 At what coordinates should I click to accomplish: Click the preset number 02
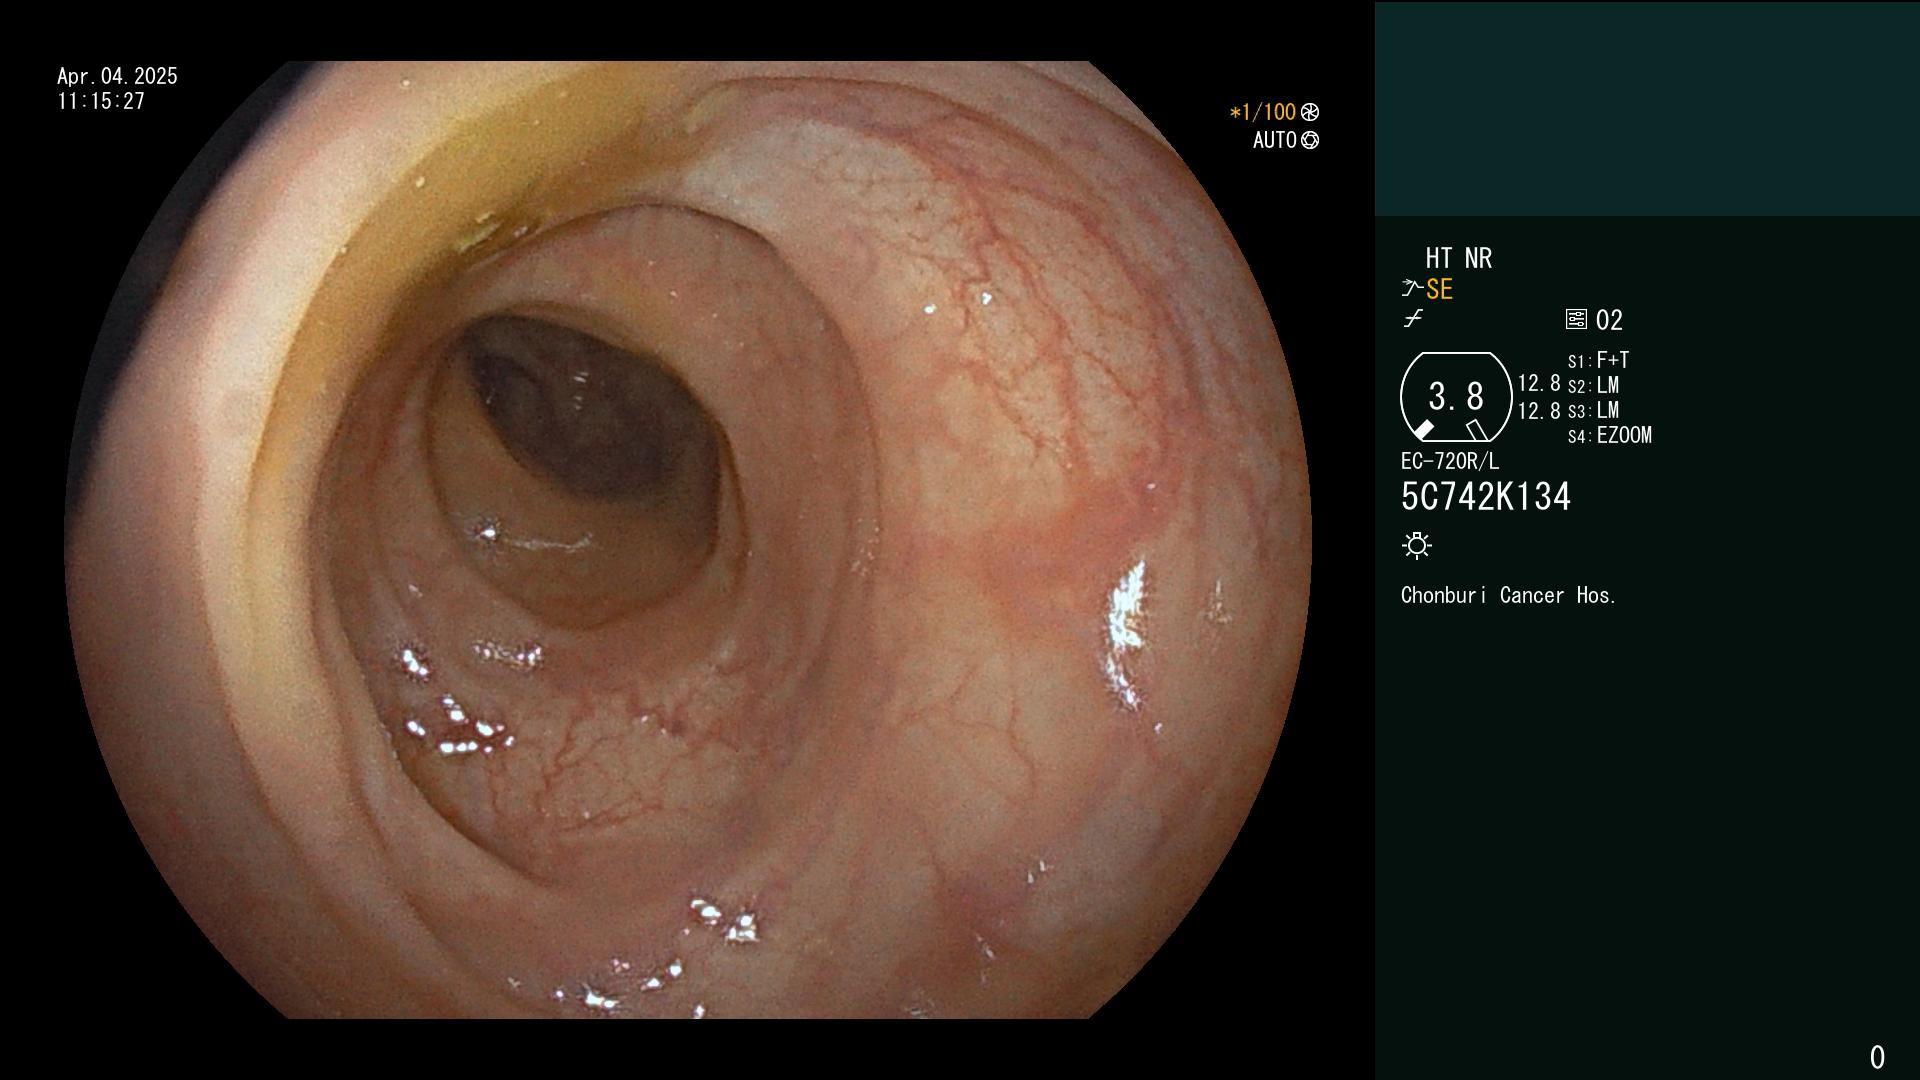(x=1609, y=320)
